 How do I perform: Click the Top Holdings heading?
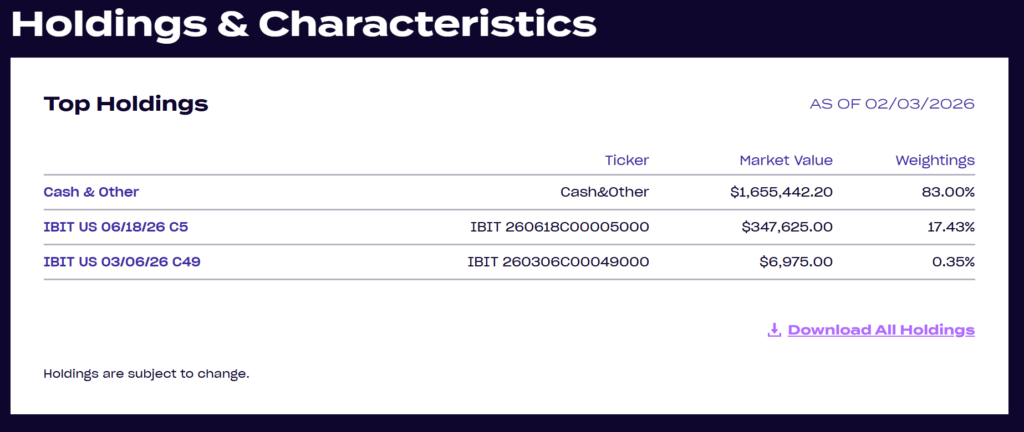point(126,103)
